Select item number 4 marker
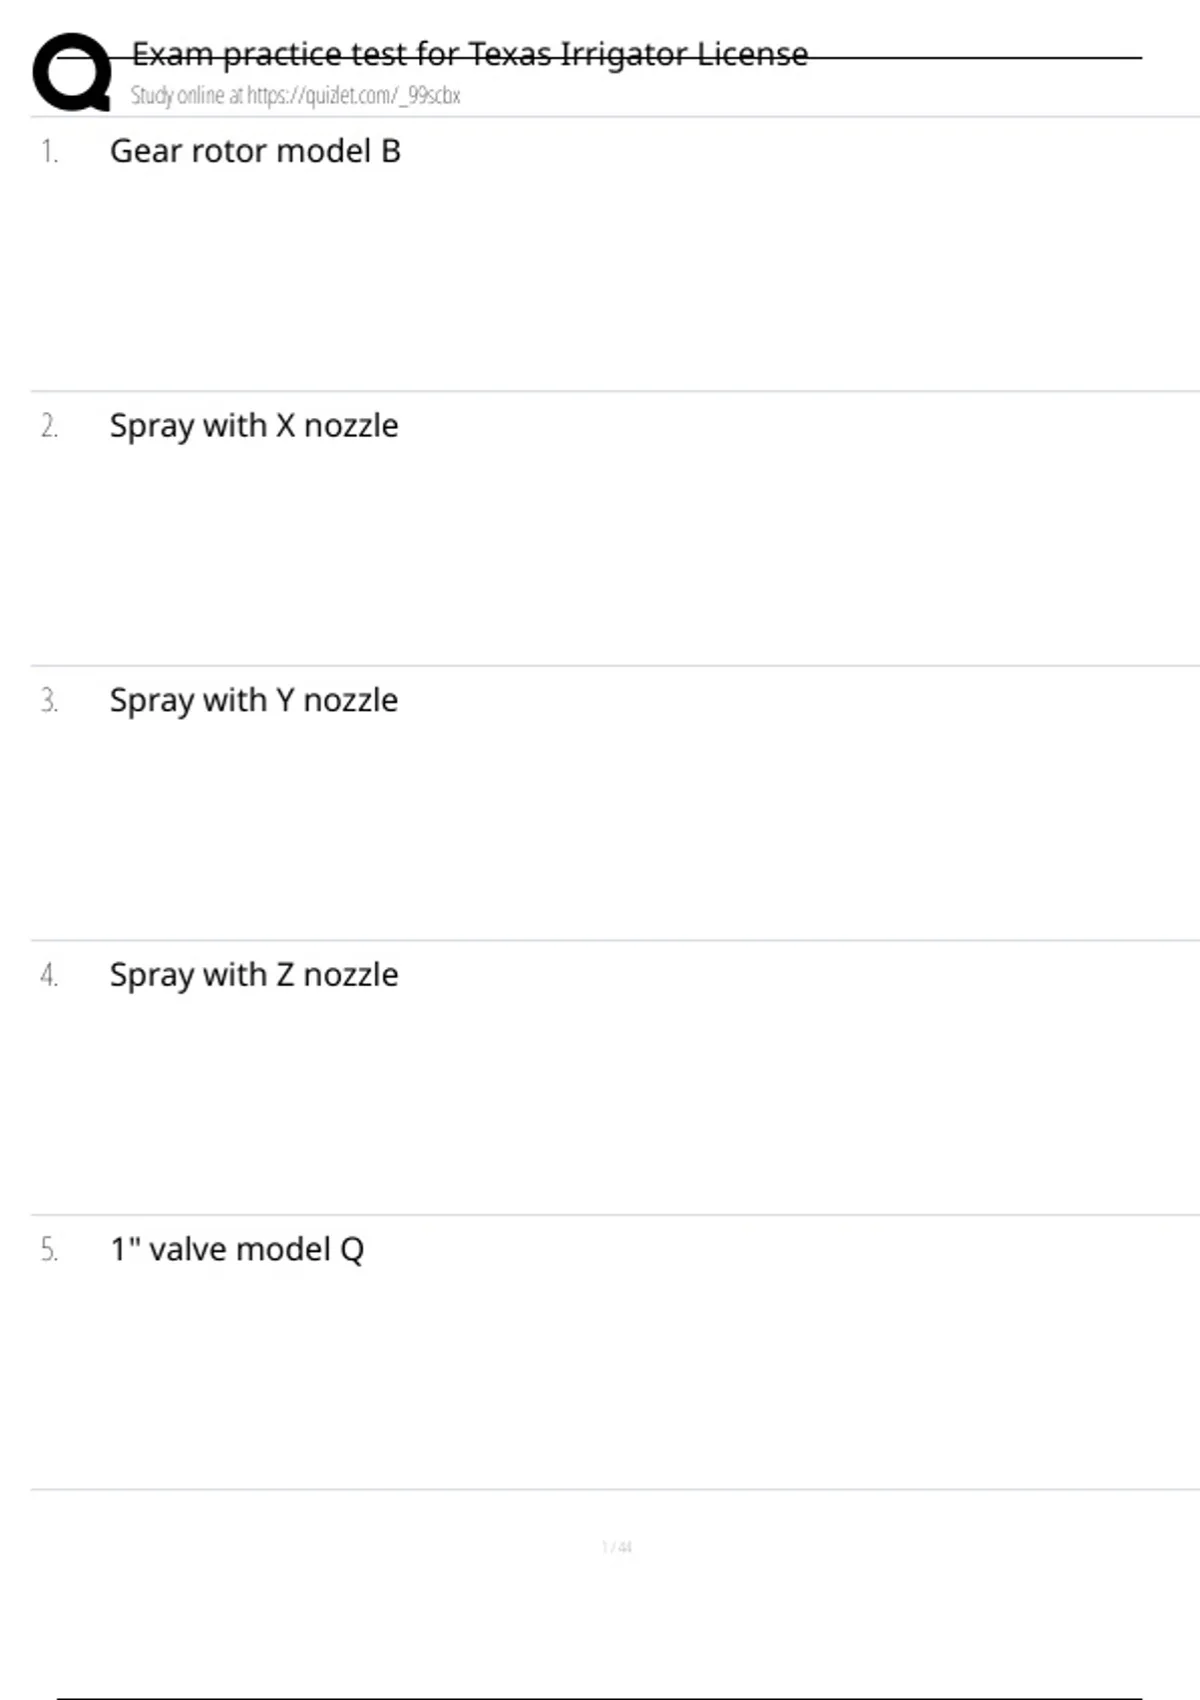Screen dimensions: 1200x1700 (x=49, y=976)
